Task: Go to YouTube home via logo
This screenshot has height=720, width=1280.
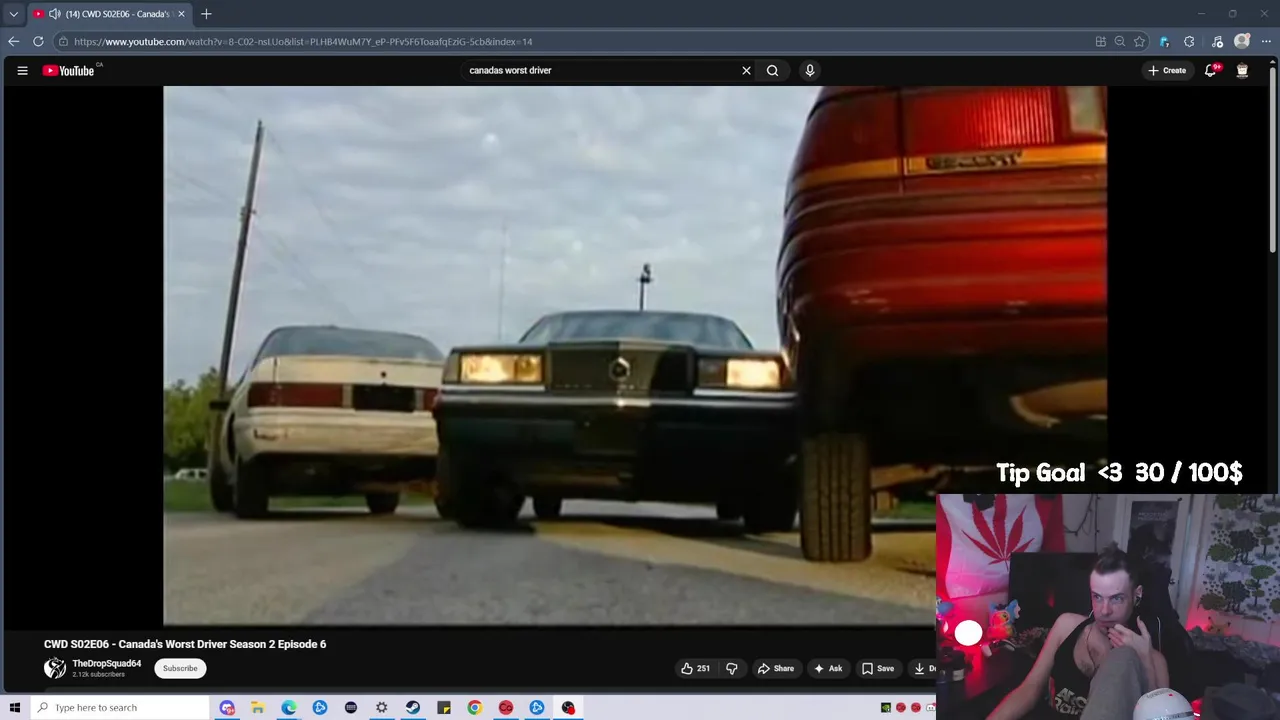Action: [x=69, y=70]
